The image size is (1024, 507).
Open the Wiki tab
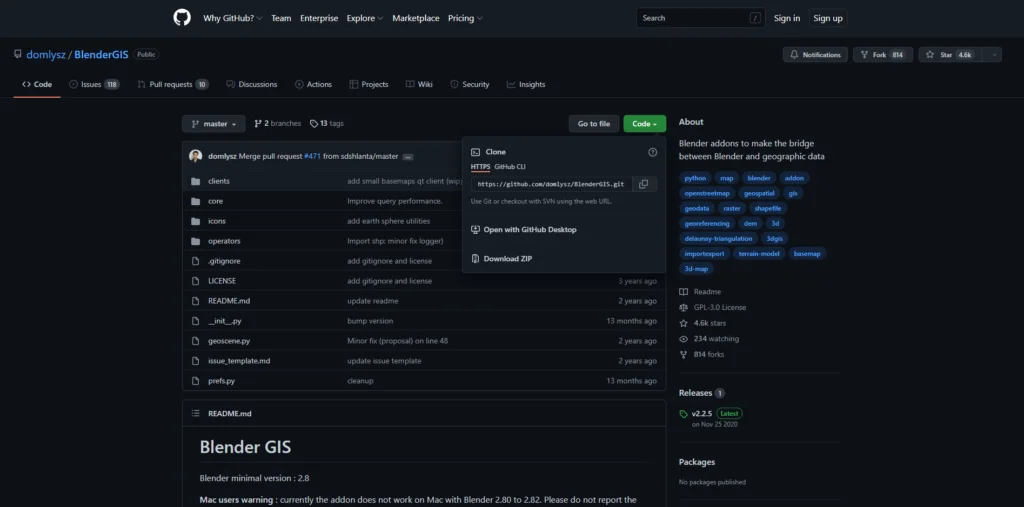[x=419, y=84]
